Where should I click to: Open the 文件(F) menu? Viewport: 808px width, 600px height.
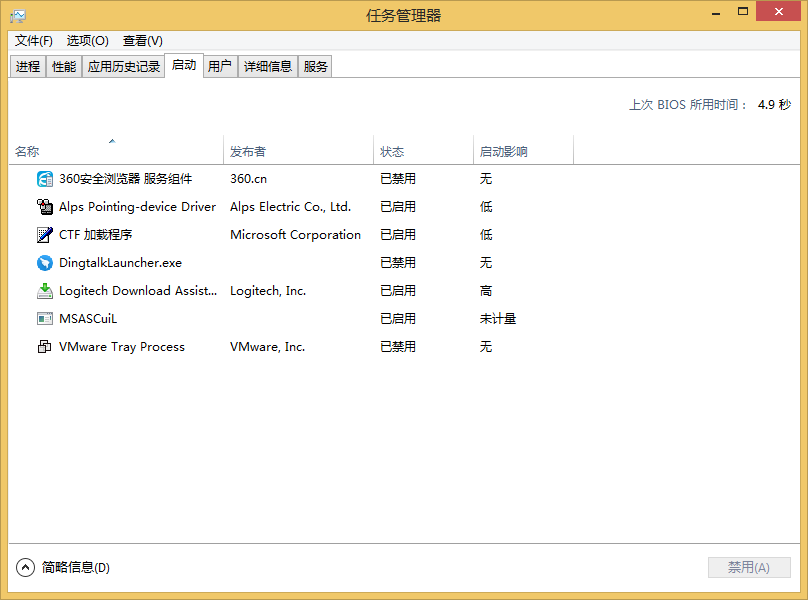point(33,41)
